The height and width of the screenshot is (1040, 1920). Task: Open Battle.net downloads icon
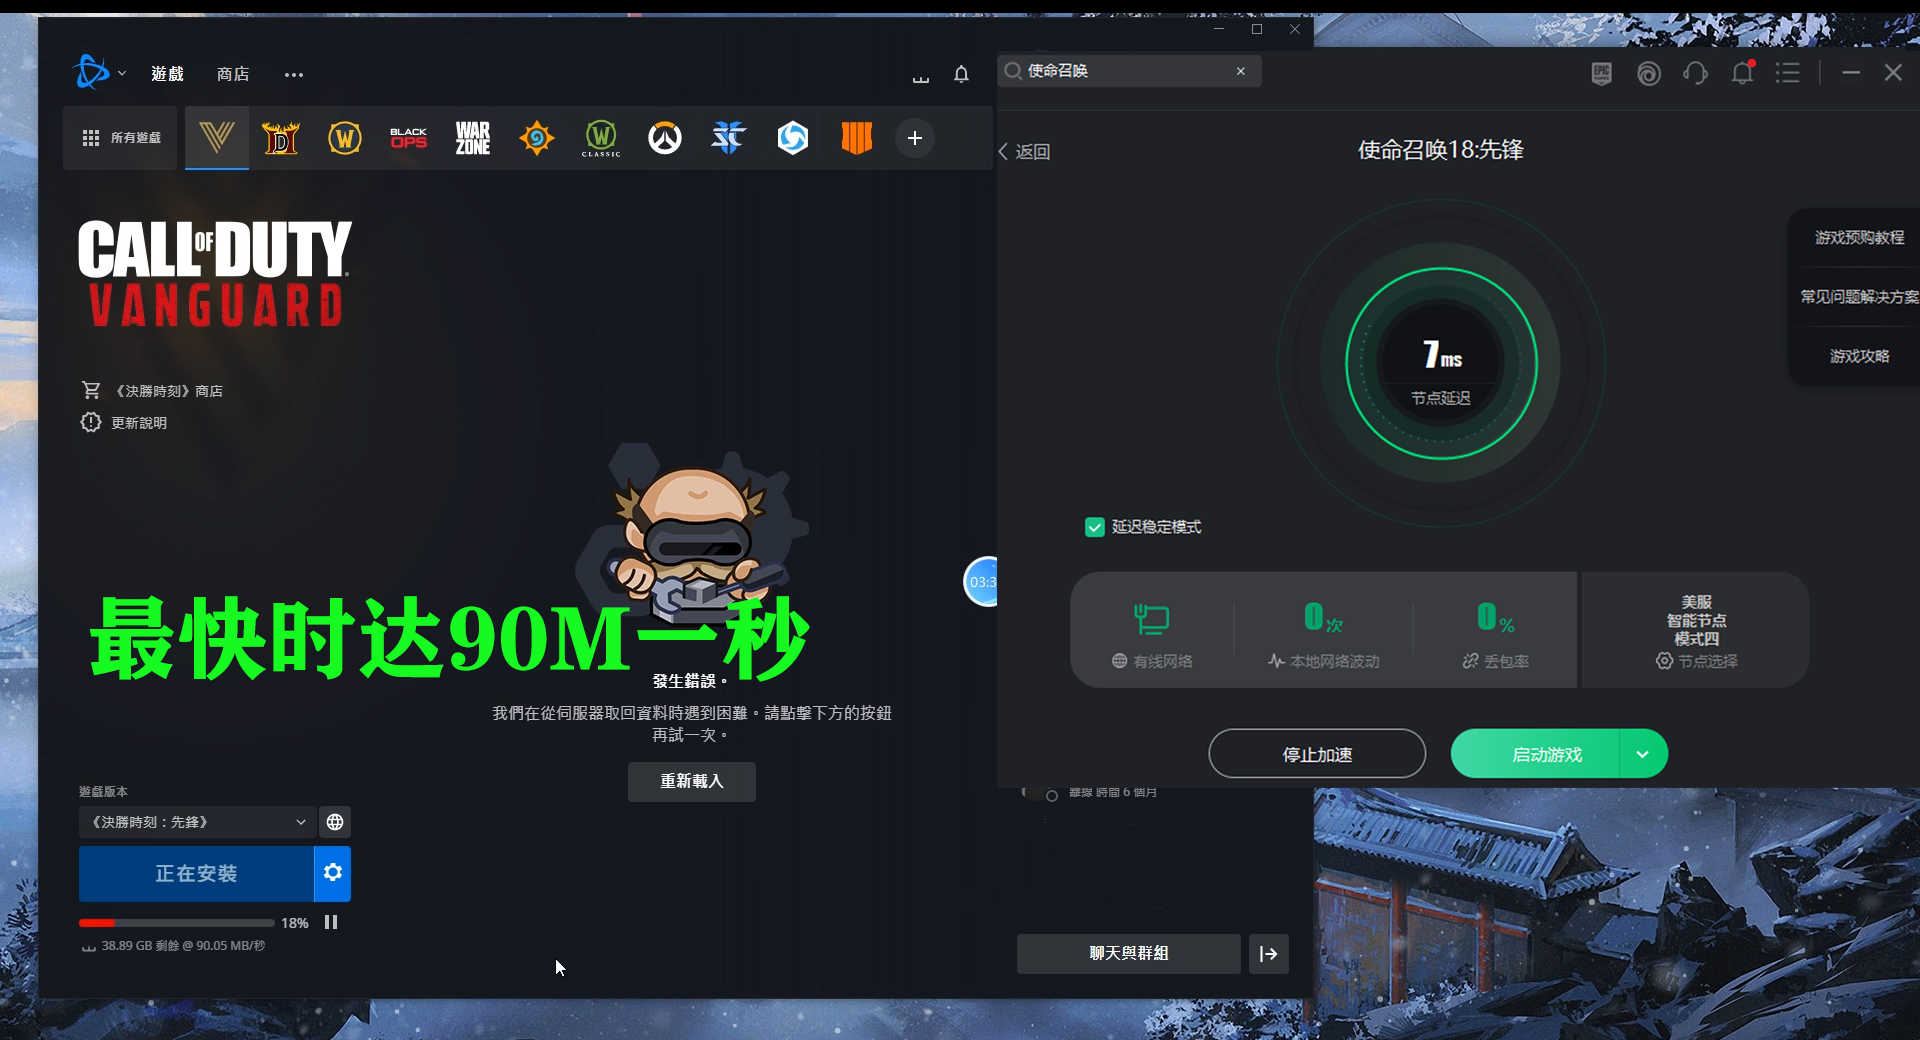(921, 76)
